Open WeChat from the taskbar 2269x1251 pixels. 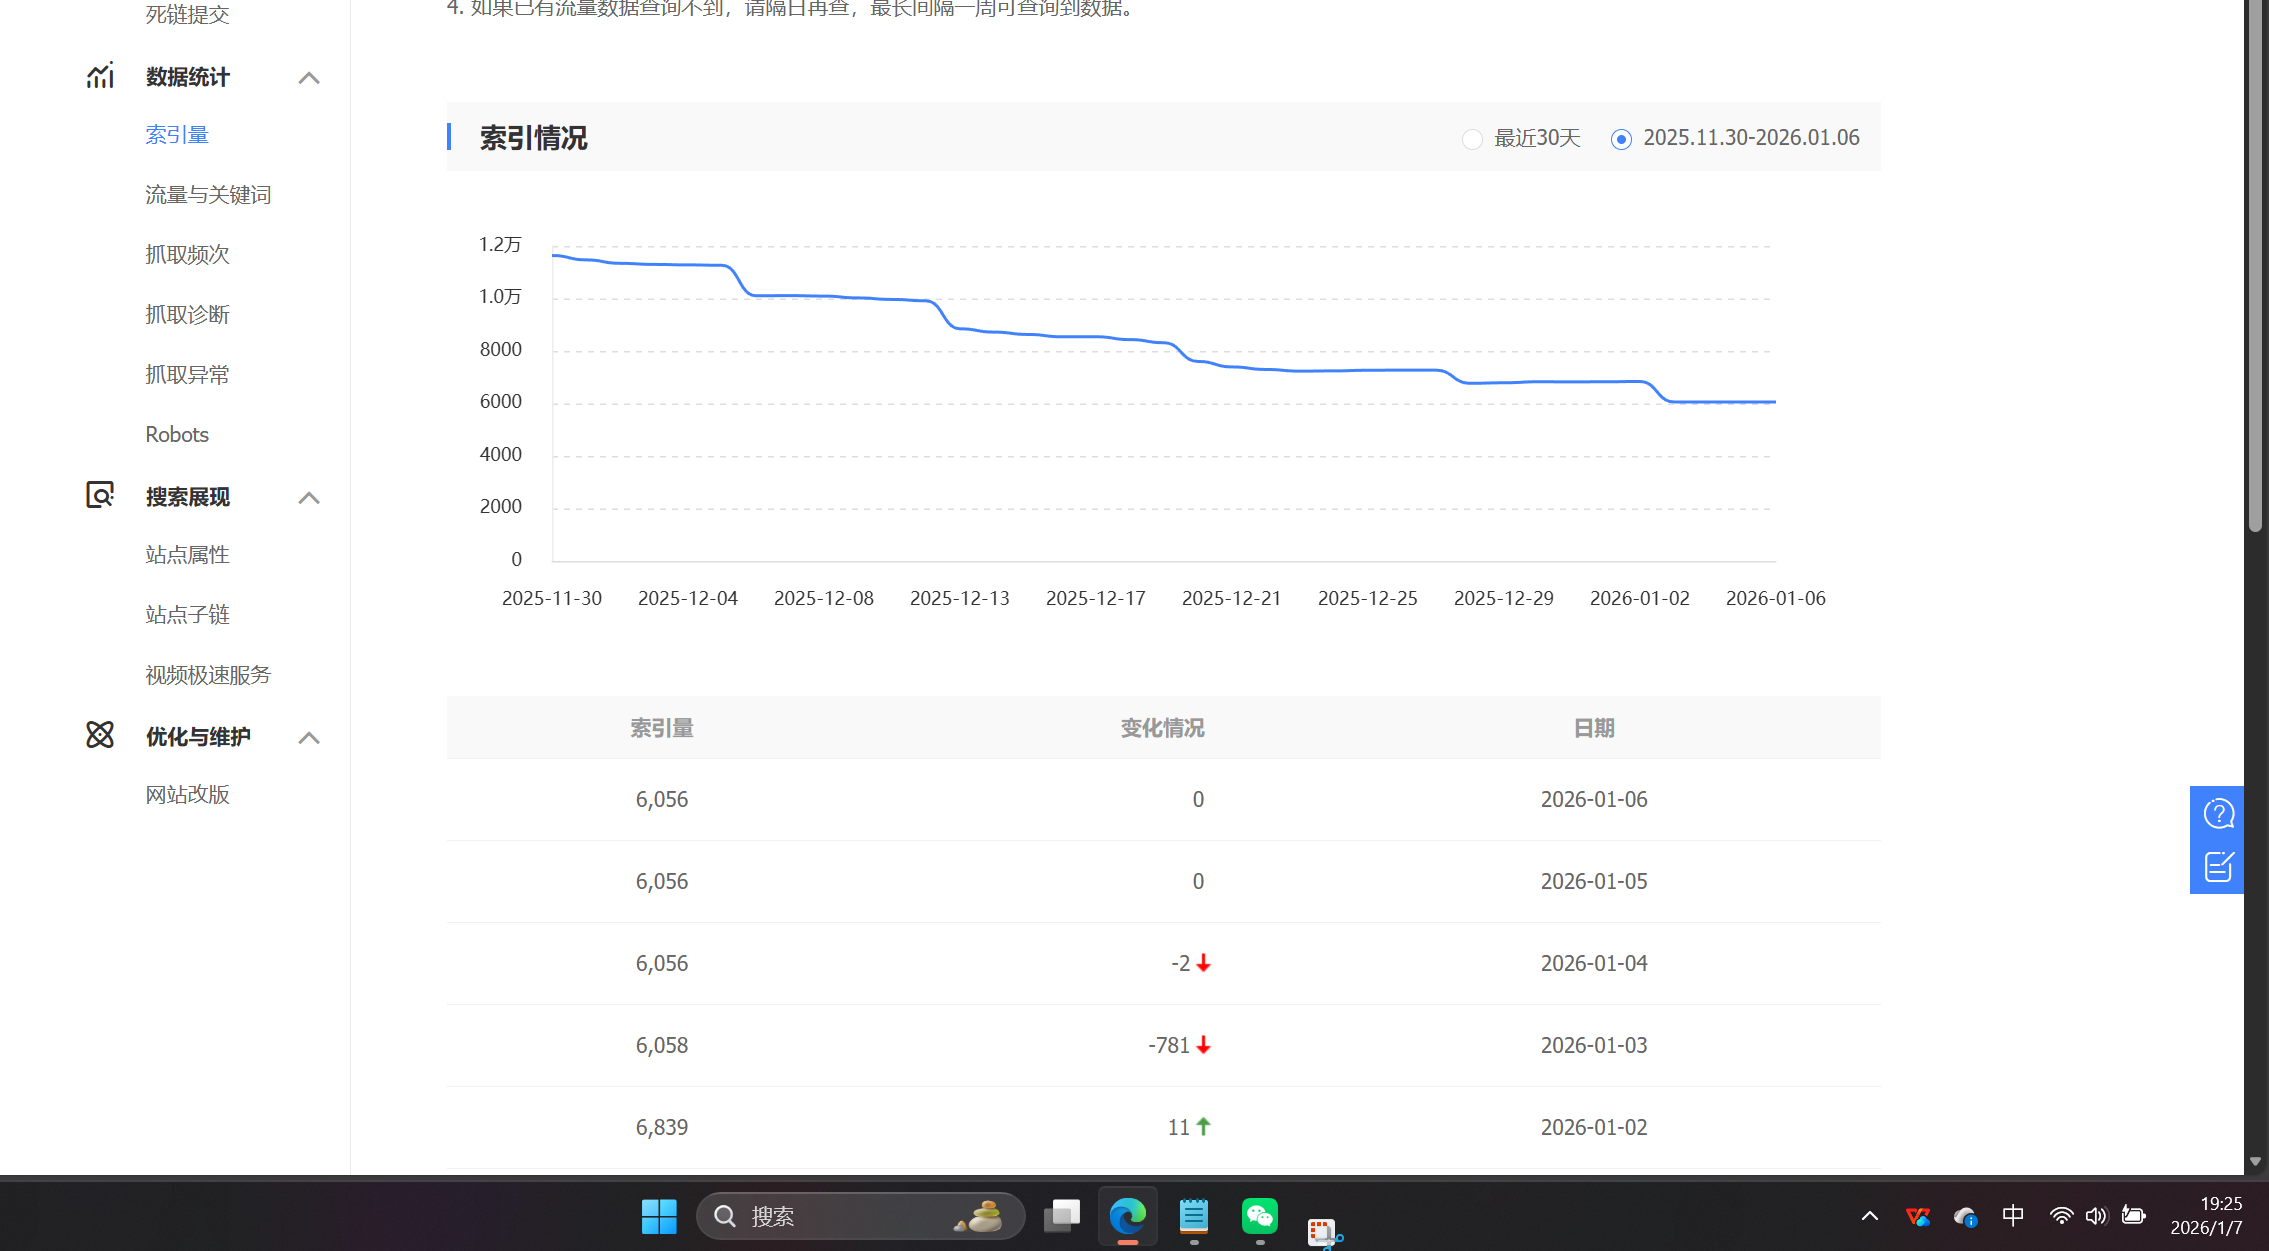point(1259,1216)
